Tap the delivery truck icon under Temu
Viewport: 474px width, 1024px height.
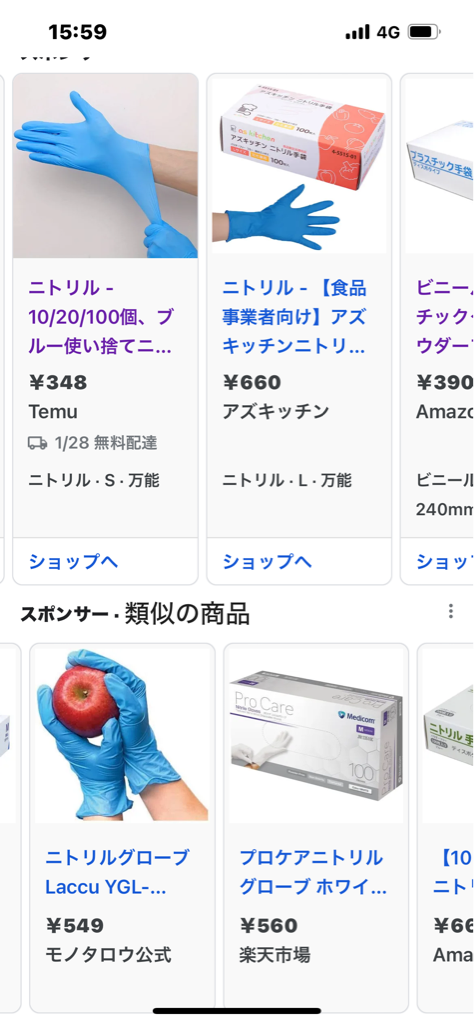(x=37, y=443)
